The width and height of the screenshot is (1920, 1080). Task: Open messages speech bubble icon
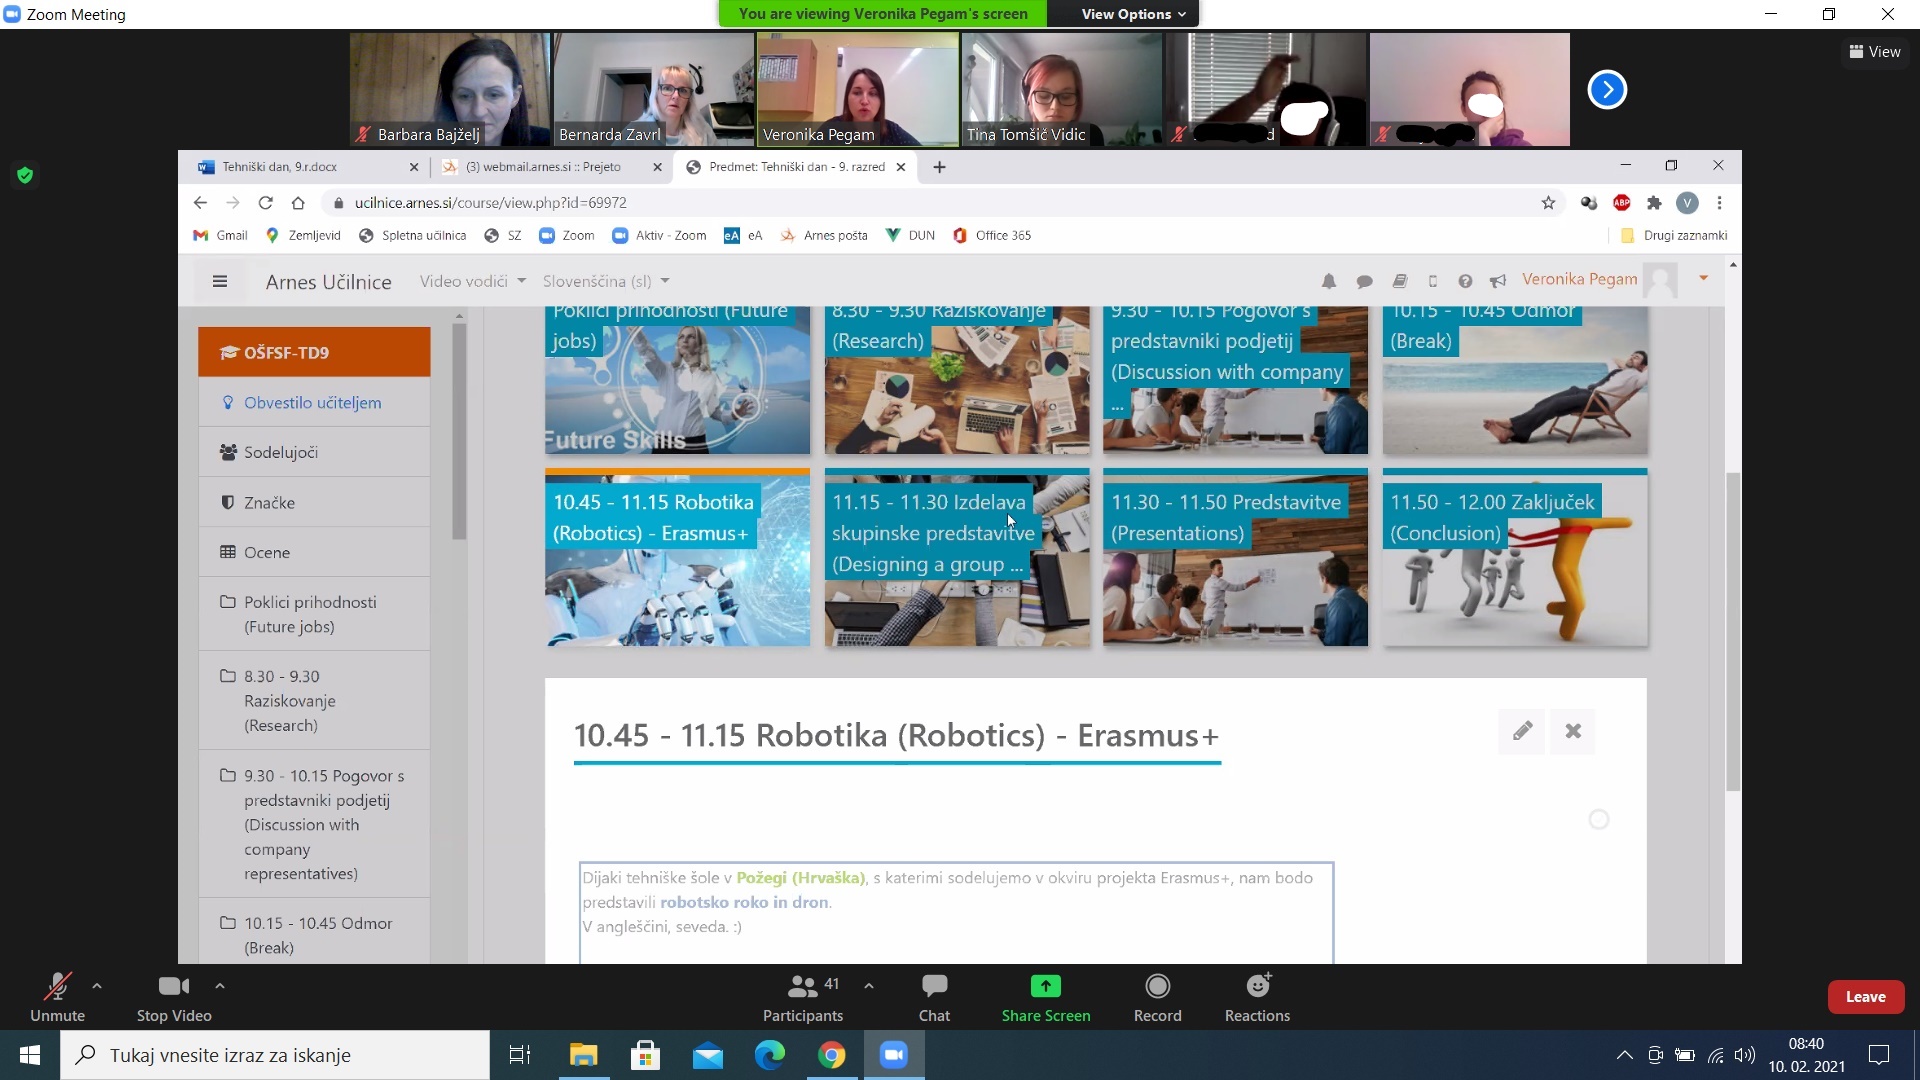point(1364,282)
